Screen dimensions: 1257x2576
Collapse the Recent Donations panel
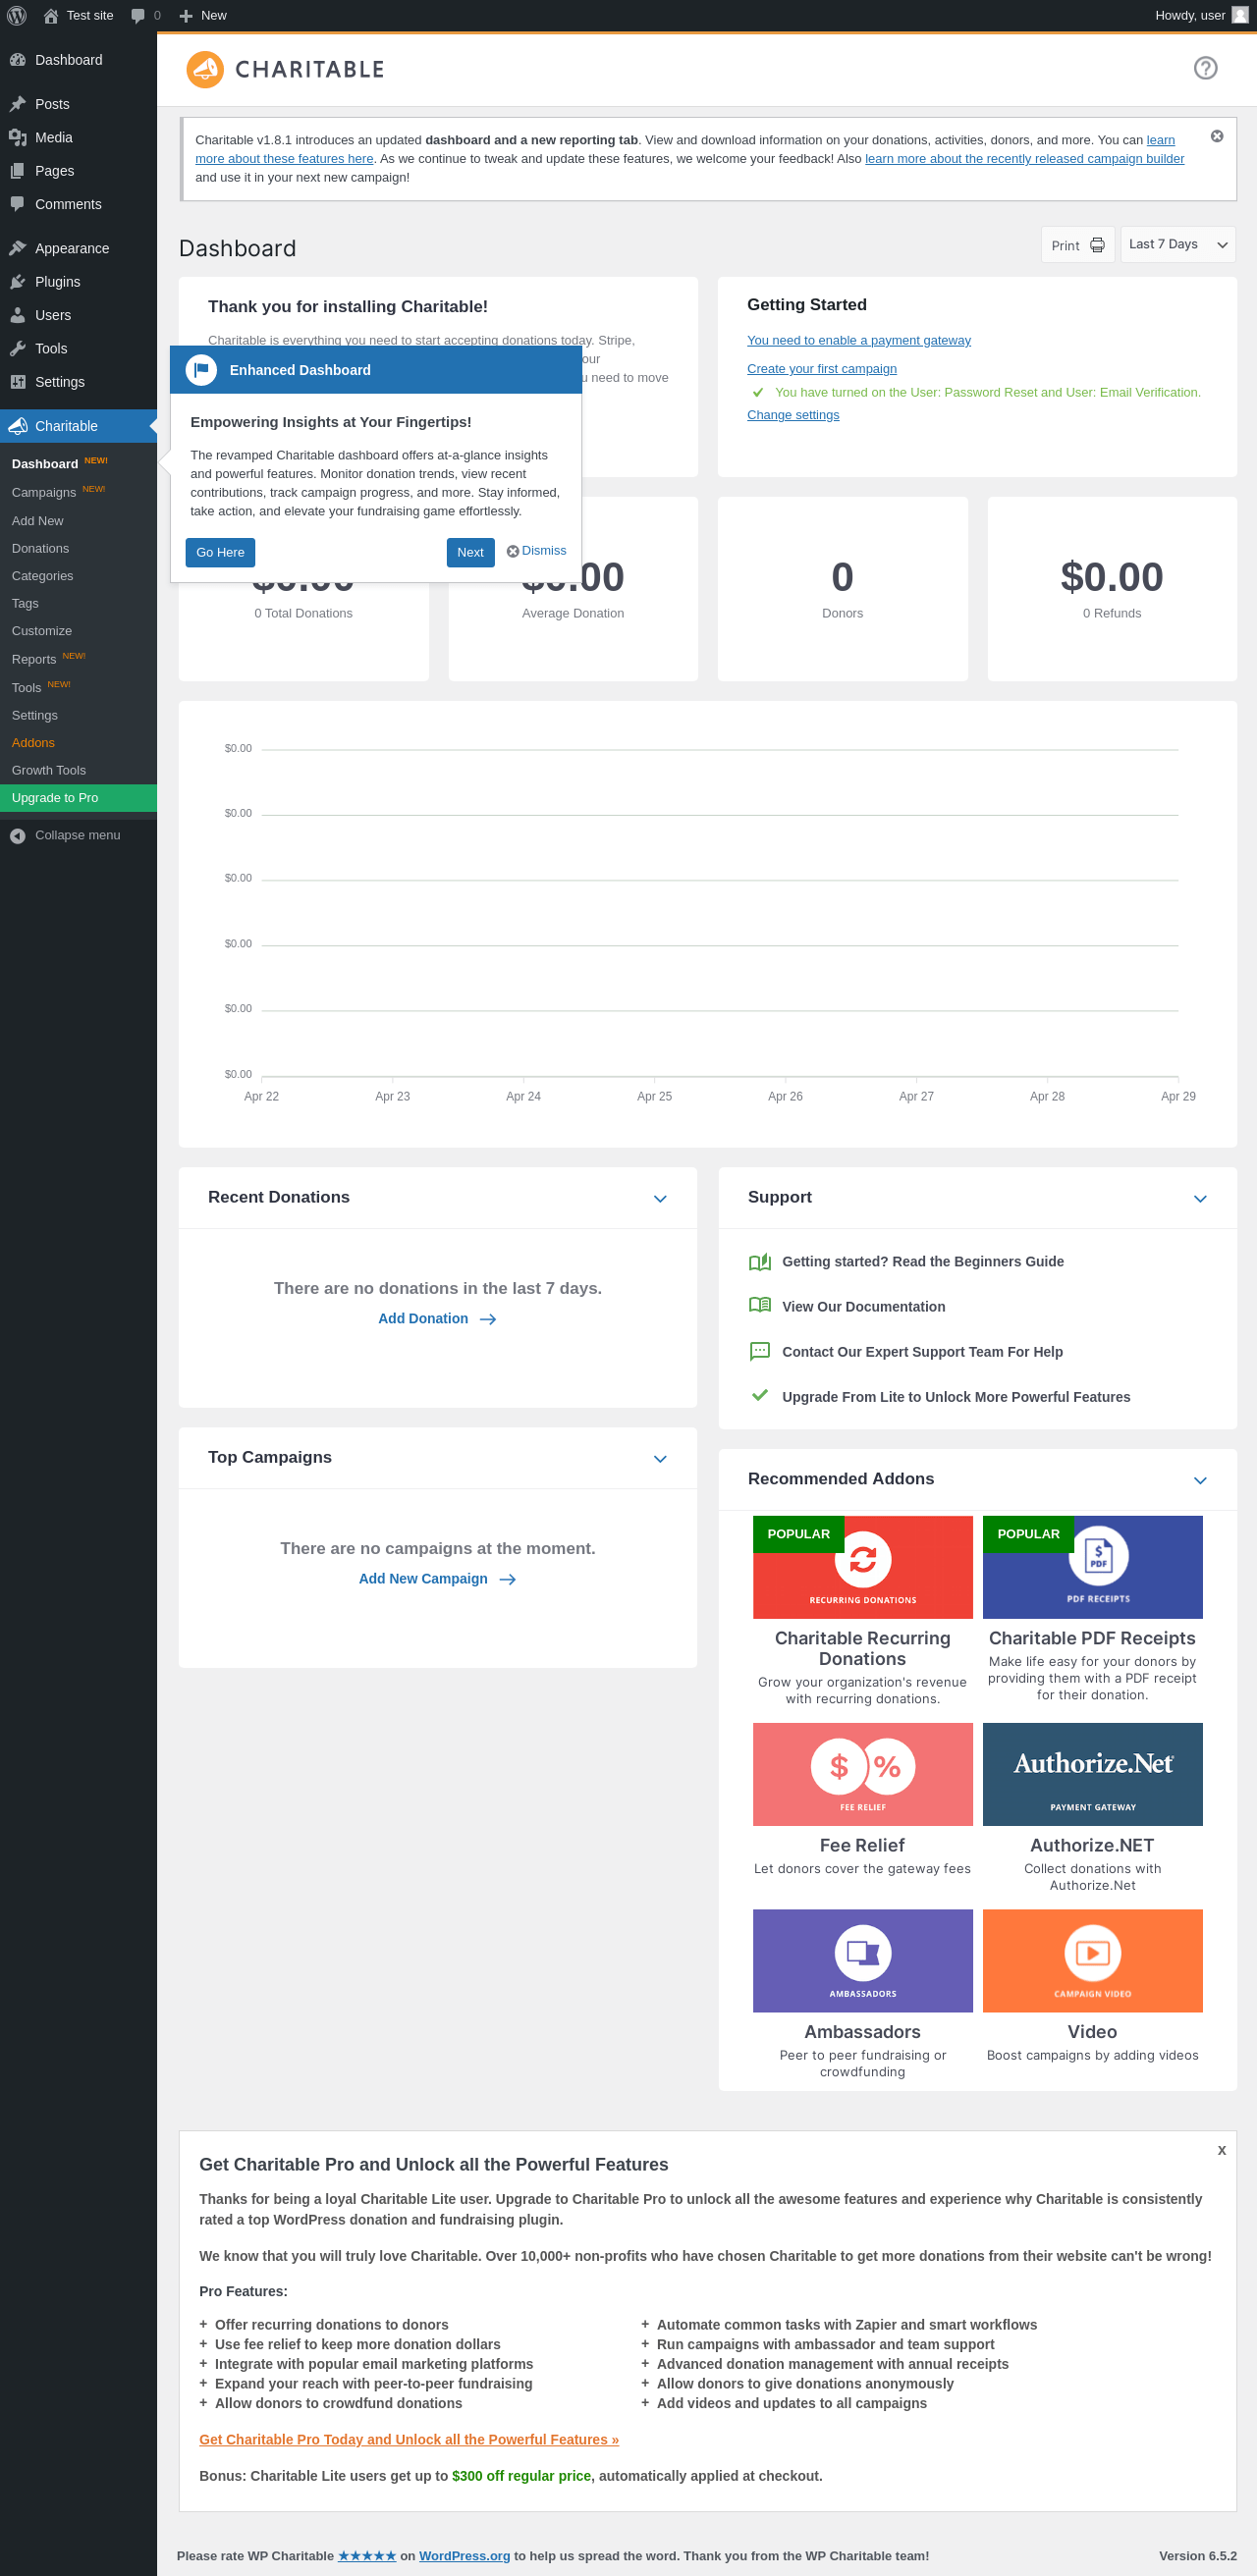[x=660, y=1199]
